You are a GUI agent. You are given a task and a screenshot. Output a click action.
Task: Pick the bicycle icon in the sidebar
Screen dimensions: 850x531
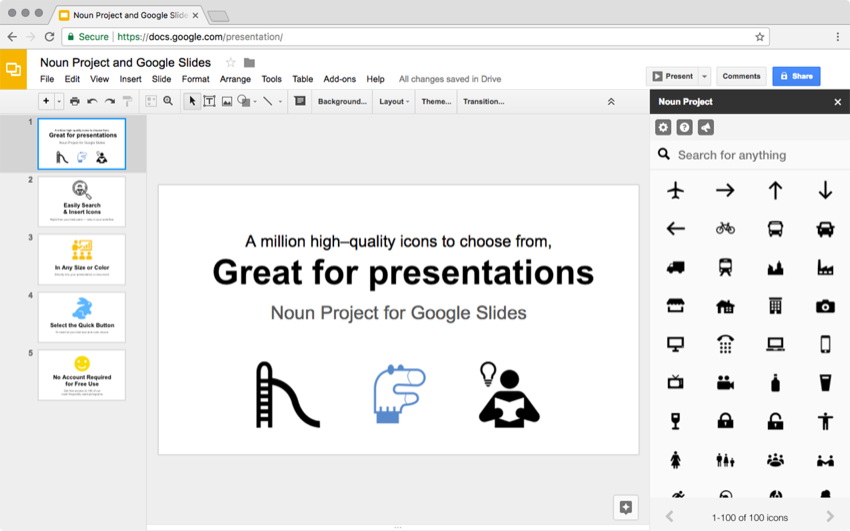pyautogui.click(x=725, y=228)
